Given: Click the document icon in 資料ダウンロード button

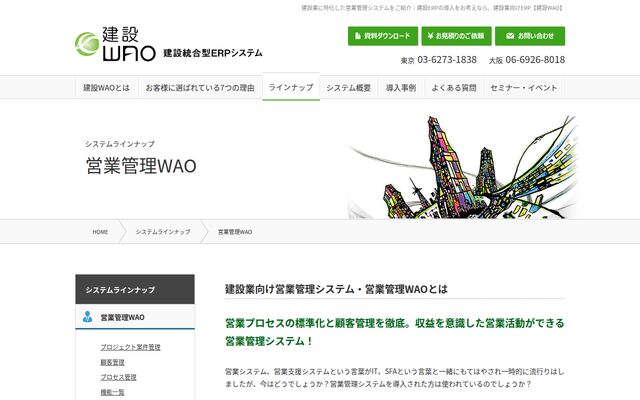Looking at the screenshot, I should (358, 36).
